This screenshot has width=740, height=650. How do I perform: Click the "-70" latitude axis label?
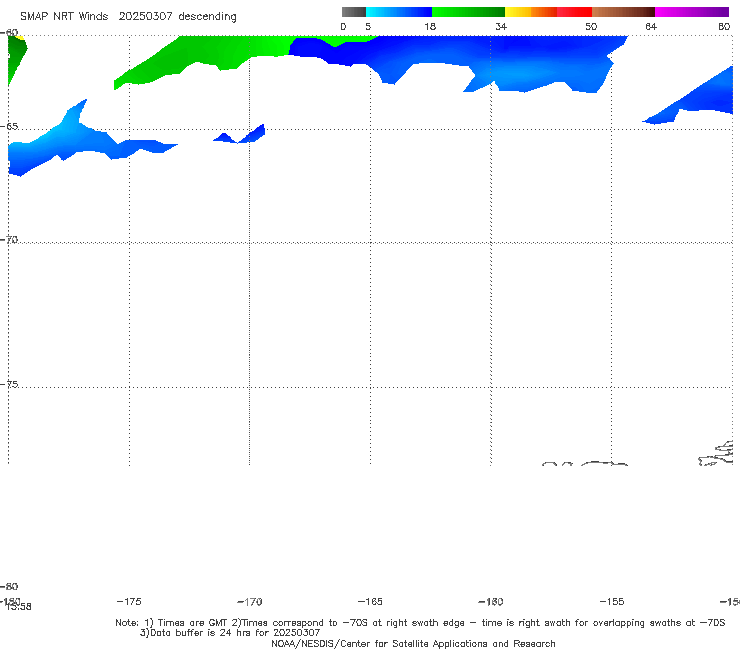point(9,240)
